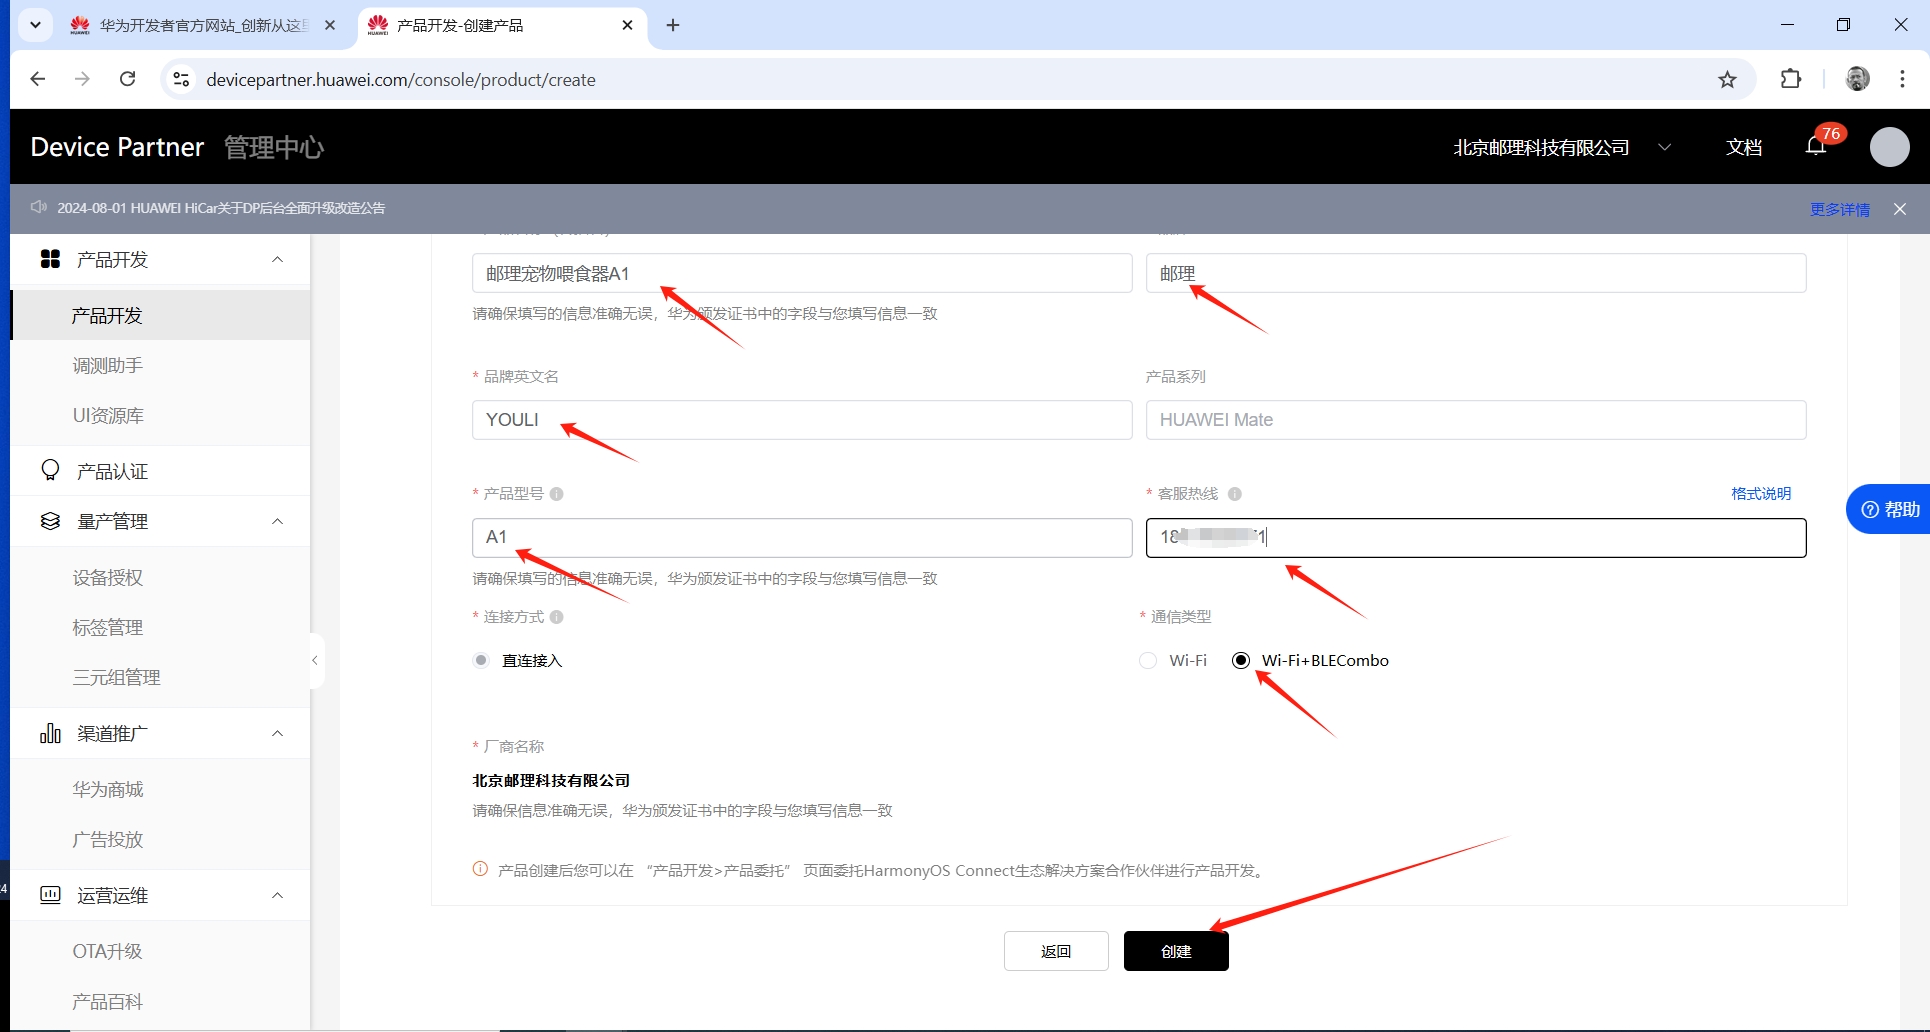Close the 华为开发者官方网站 tab

[x=330, y=25]
